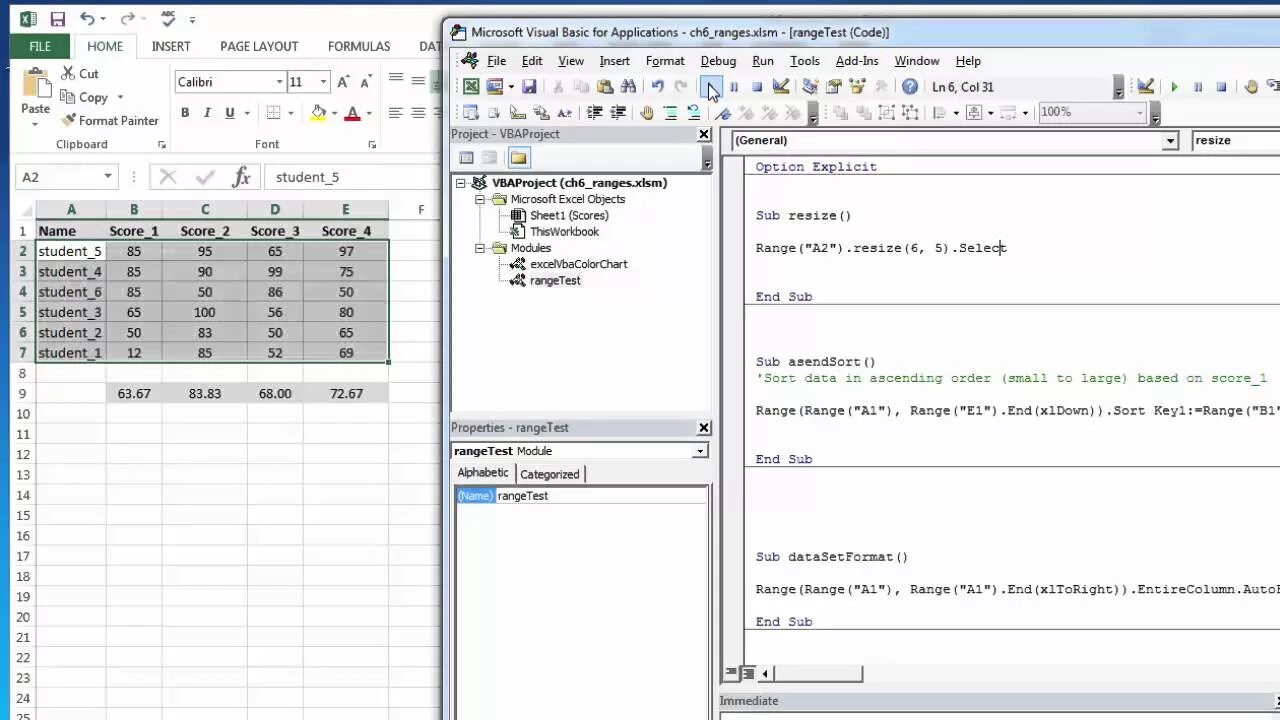The width and height of the screenshot is (1280, 720).
Task: Click the Reset square icon in Standard toolbar
Action: [x=757, y=87]
